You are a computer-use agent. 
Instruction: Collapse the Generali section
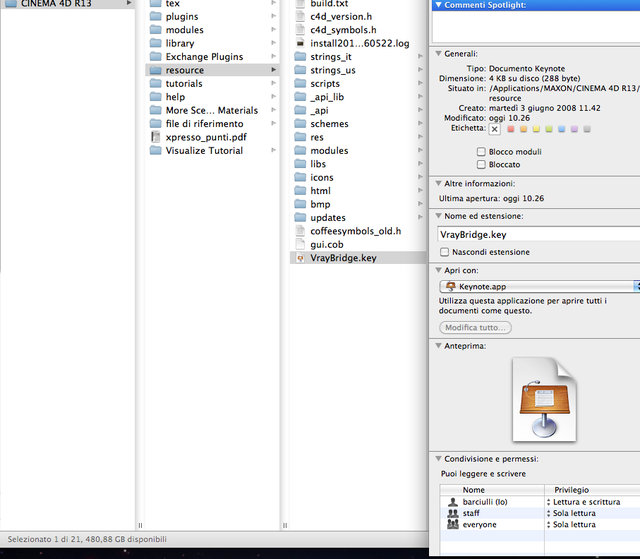coord(439,53)
